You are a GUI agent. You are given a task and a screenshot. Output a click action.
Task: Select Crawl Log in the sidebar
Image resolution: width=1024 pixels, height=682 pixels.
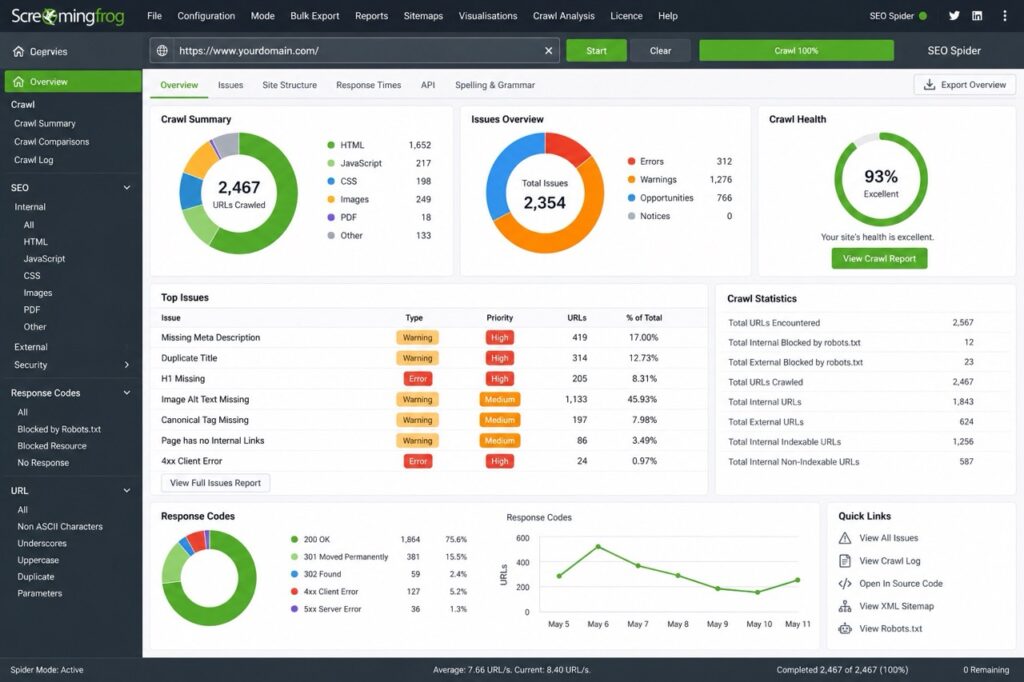coord(34,160)
